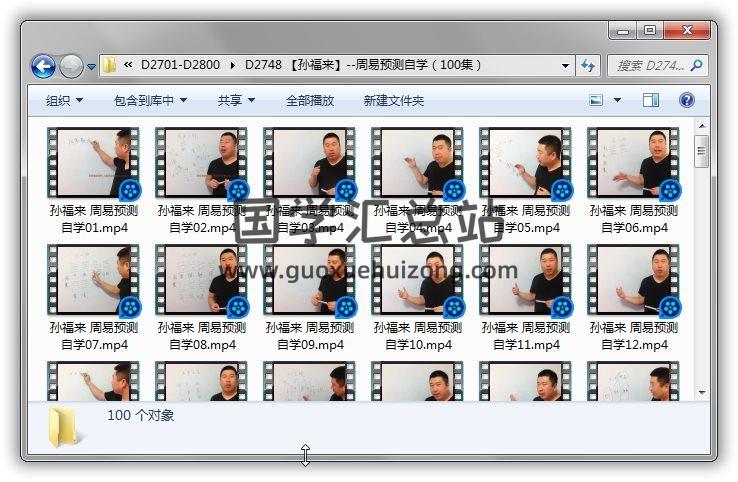Click the folder icon in address bar
The height and width of the screenshot is (482, 738).
pos(109,65)
